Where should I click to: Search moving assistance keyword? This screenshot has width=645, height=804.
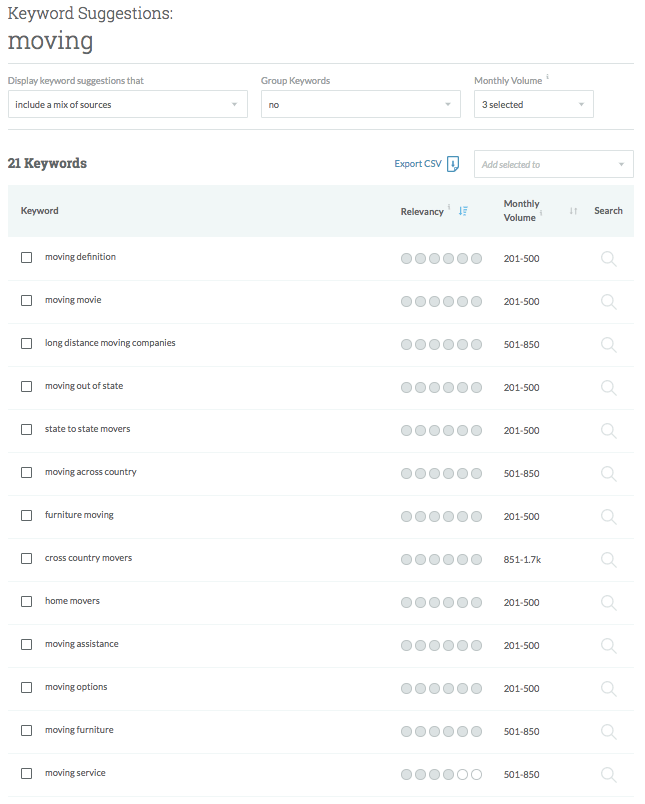[x=609, y=646]
